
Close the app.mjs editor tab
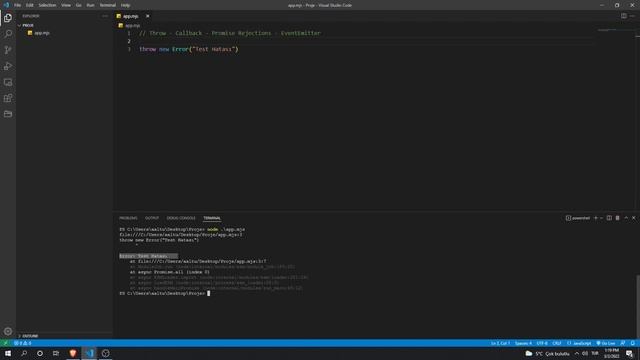pos(147,16)
